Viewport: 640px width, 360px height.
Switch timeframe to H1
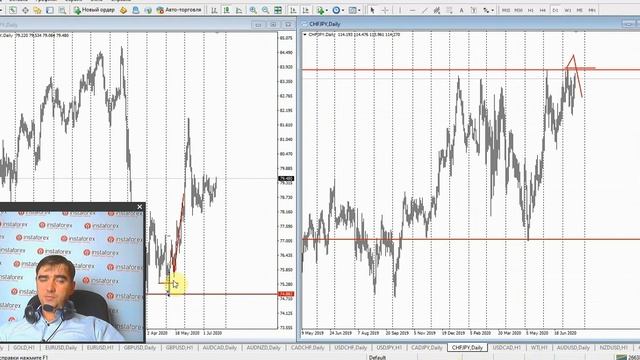tap(531, 10)
